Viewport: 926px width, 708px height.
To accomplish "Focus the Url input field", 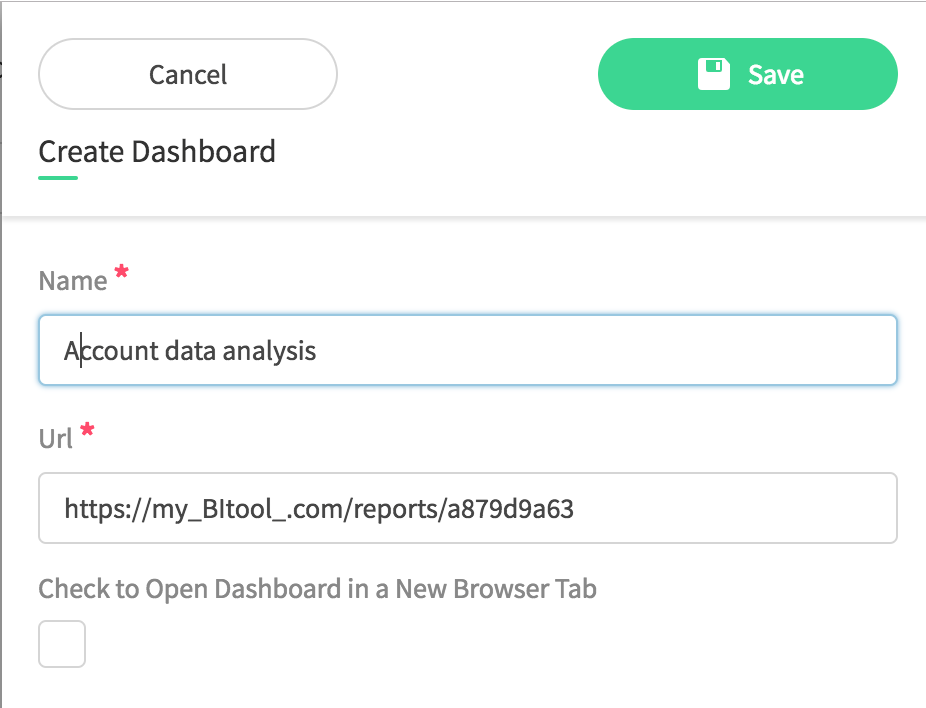I will (468, 508).
